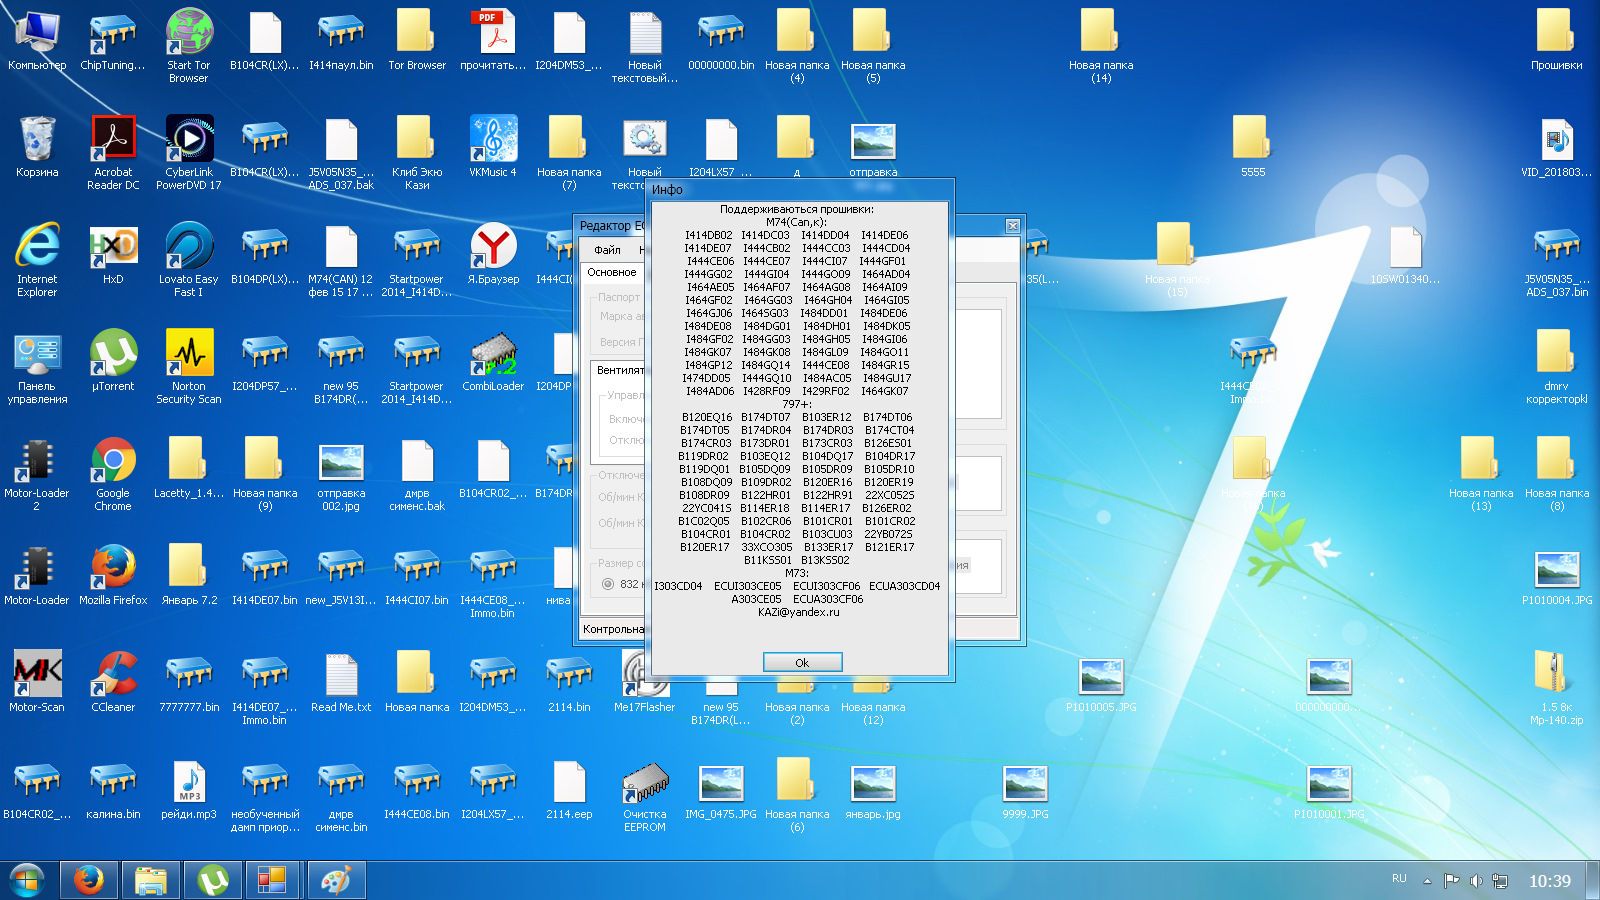Image resolution: width=1600 pixels, height=900 pixels.
Task: Switch to the Основное tab
Action: click(x=611, y=272)
